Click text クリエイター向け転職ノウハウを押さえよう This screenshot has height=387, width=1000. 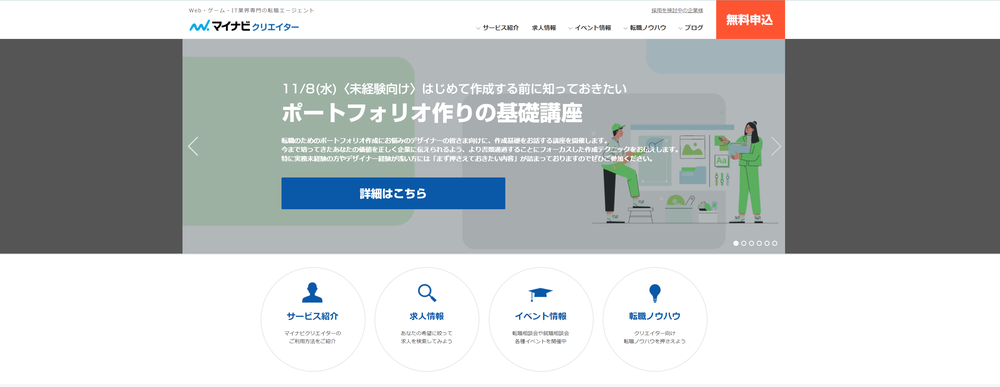[654, 337]
